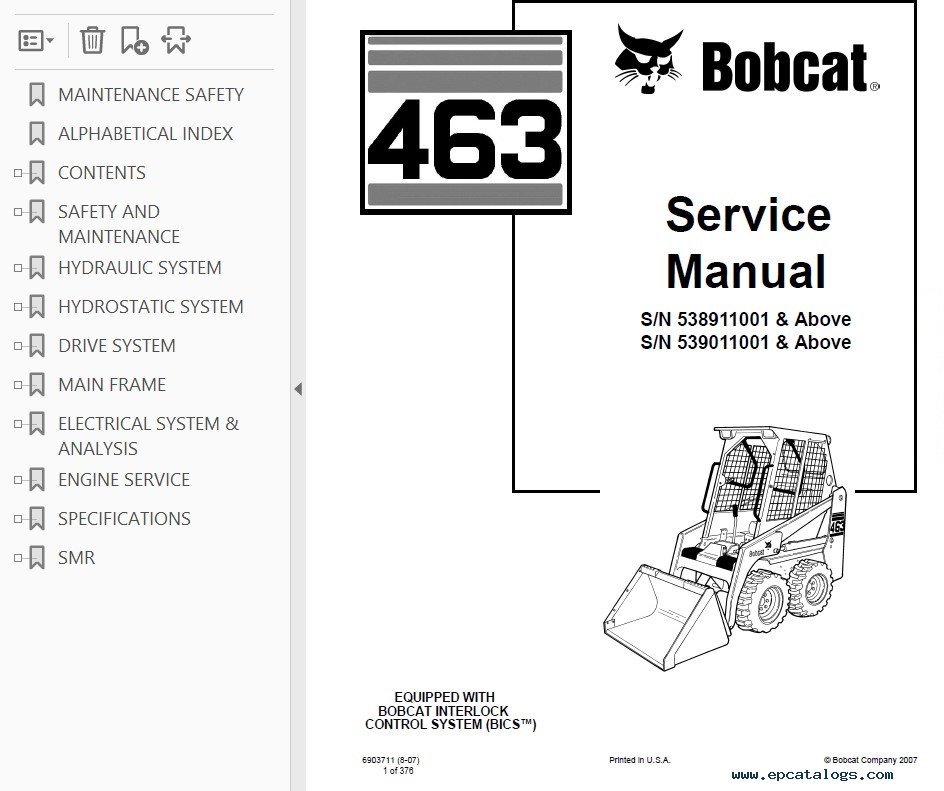Click the 463 model number badge
The image size is (944, 791).
click(x=465, y=122)
